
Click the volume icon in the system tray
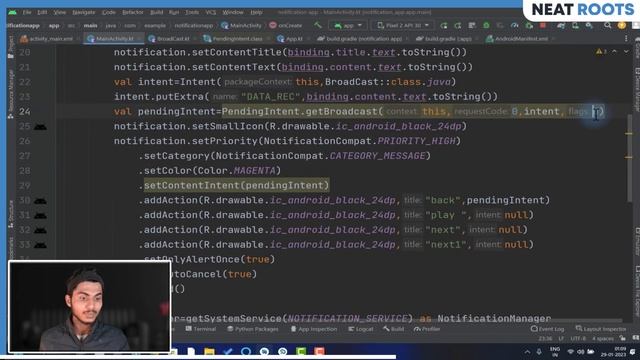580,351
